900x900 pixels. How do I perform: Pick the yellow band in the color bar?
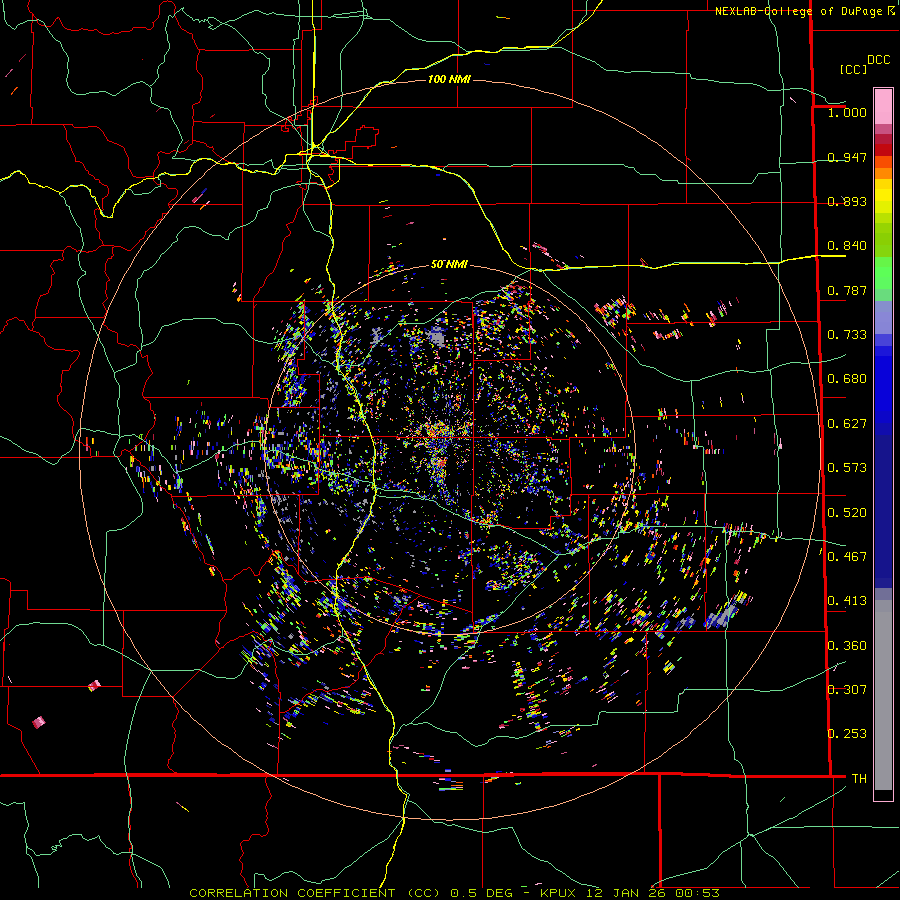883,197
